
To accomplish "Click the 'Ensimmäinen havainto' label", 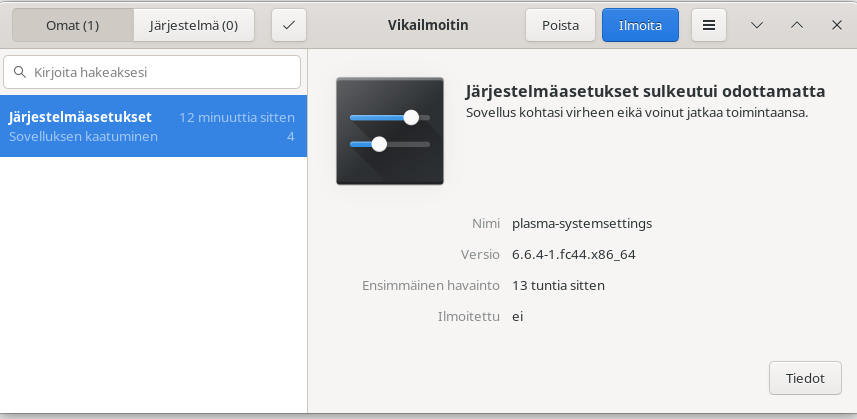I will click(431, 286).
